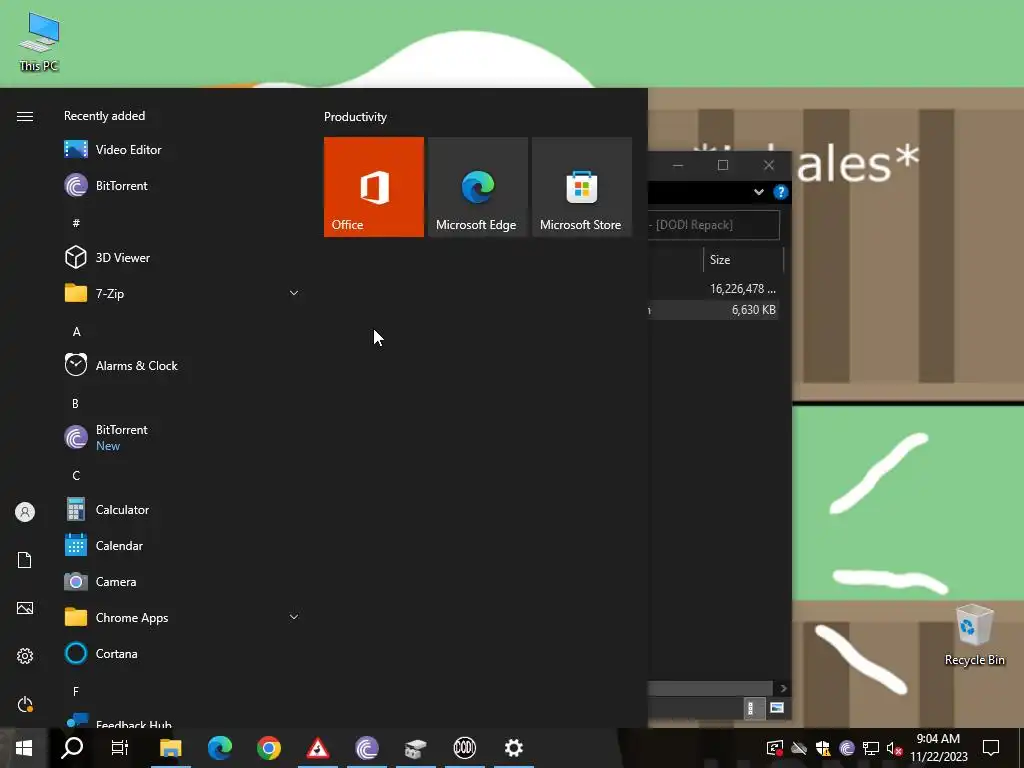Viewport: 1024px width, 768px height.
Task: Click the OneDrive cloud tray icon
Action: click(x=799, y=748)
